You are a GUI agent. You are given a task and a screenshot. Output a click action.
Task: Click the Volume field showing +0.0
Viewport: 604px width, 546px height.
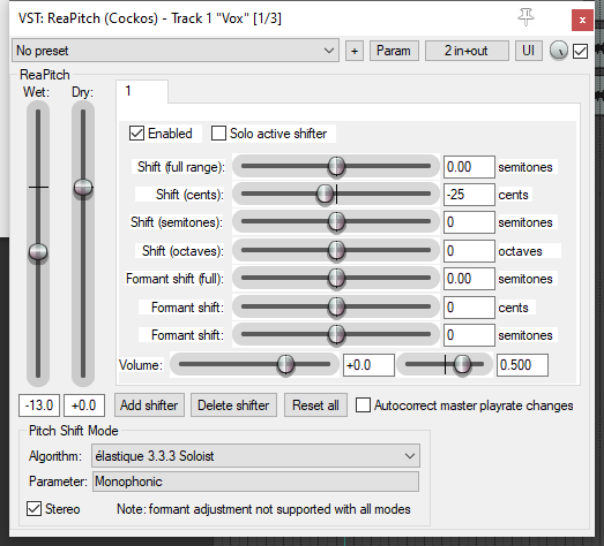pos(369,365)
